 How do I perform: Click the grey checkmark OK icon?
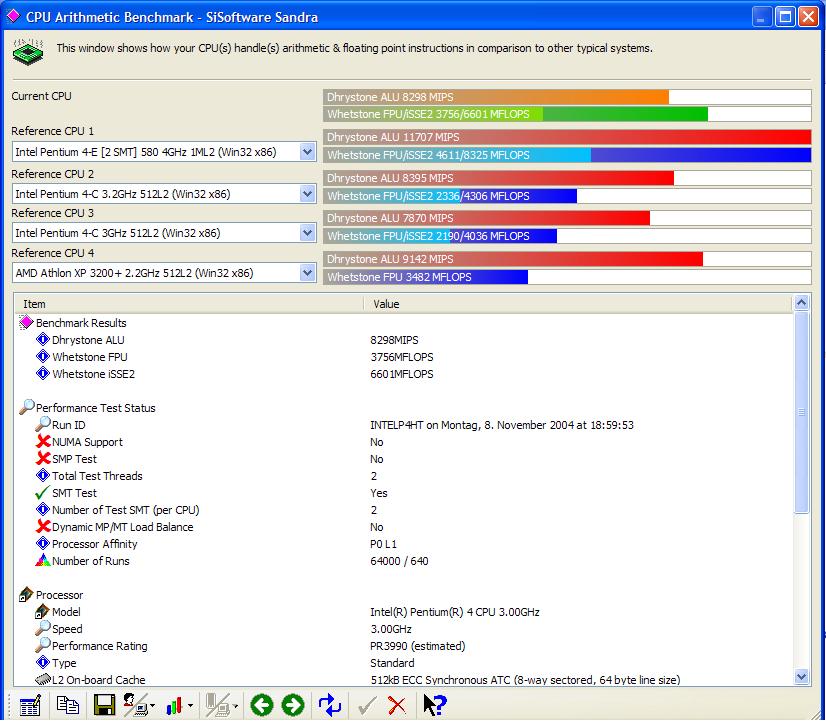(x=367, y=705)
